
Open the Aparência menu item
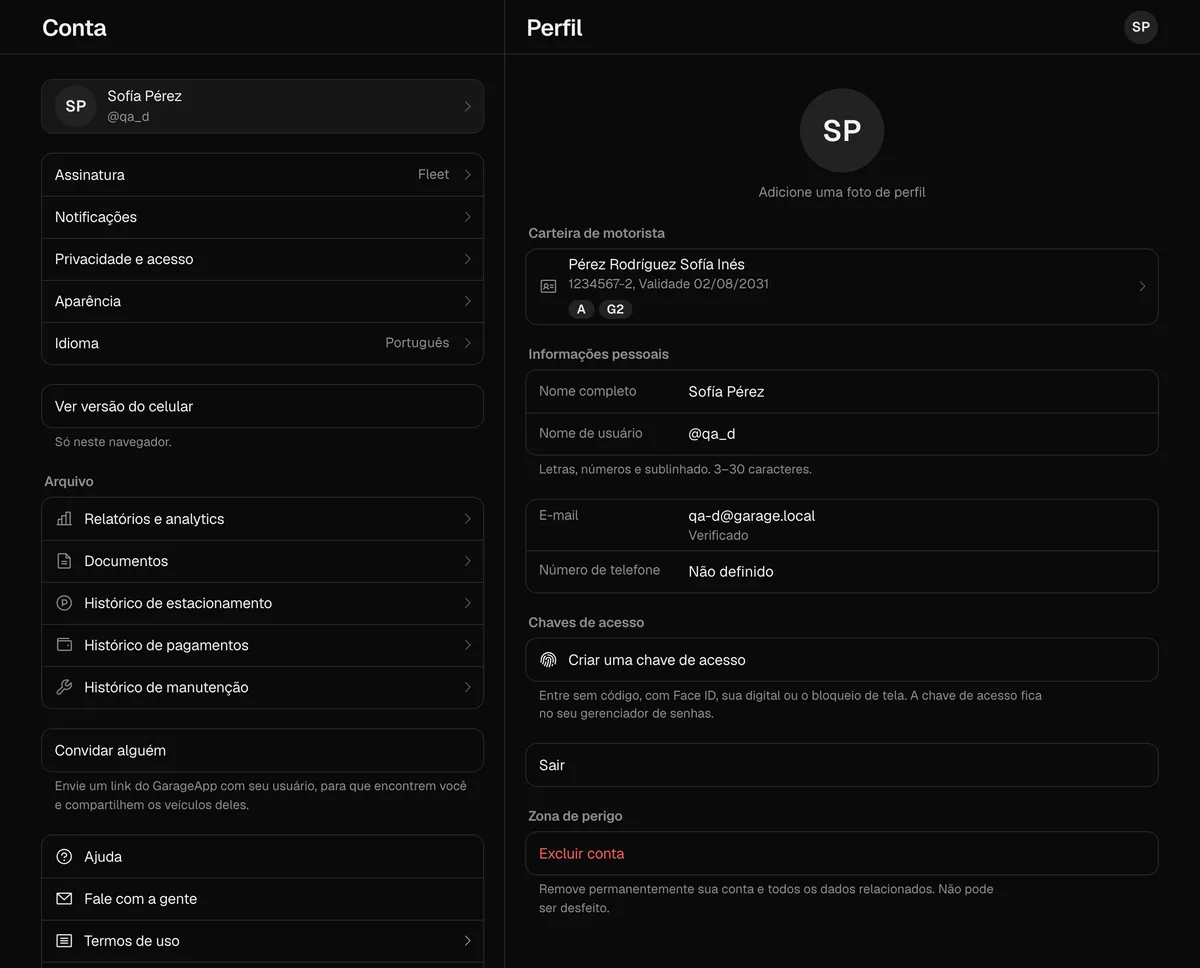262,301
